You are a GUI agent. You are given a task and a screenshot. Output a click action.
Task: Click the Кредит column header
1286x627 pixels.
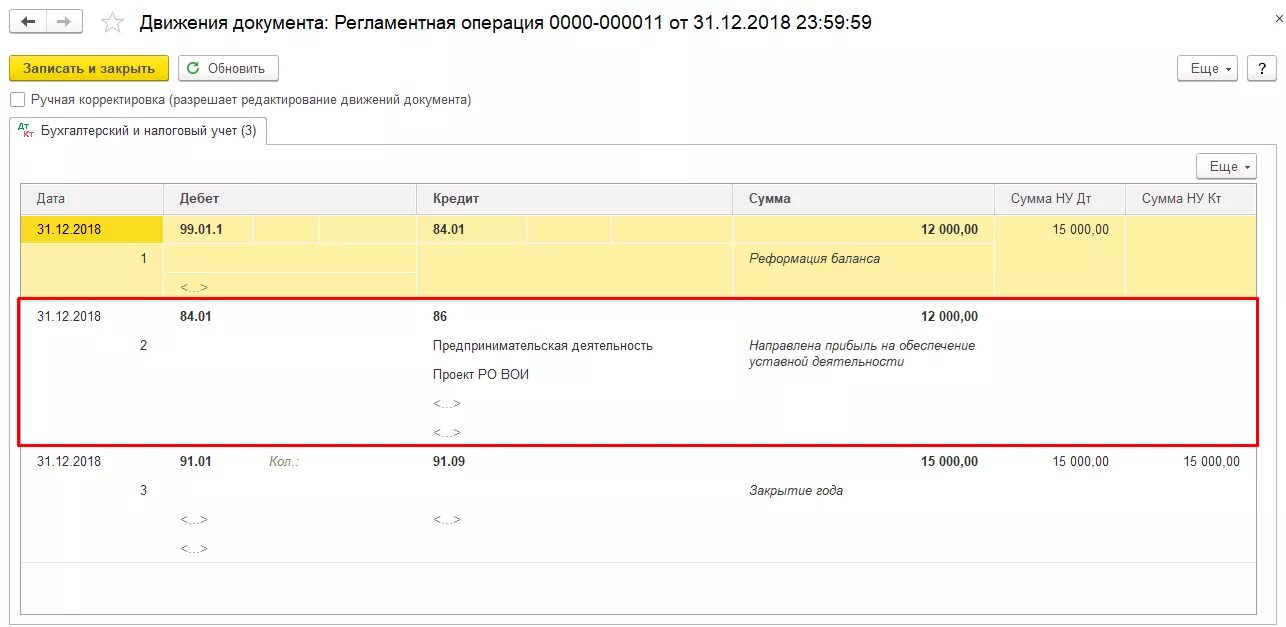tap(575, 199)
